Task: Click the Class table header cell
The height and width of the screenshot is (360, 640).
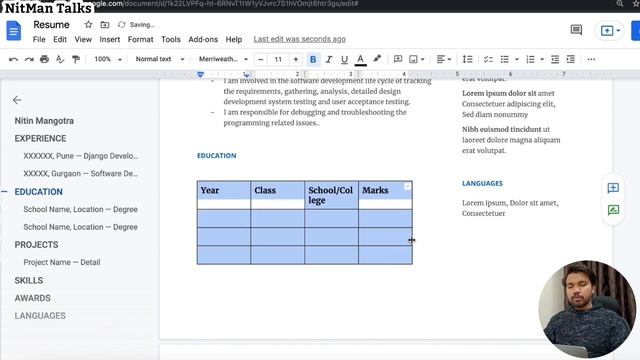Action: pyautogui.click(x=278, y=196)
